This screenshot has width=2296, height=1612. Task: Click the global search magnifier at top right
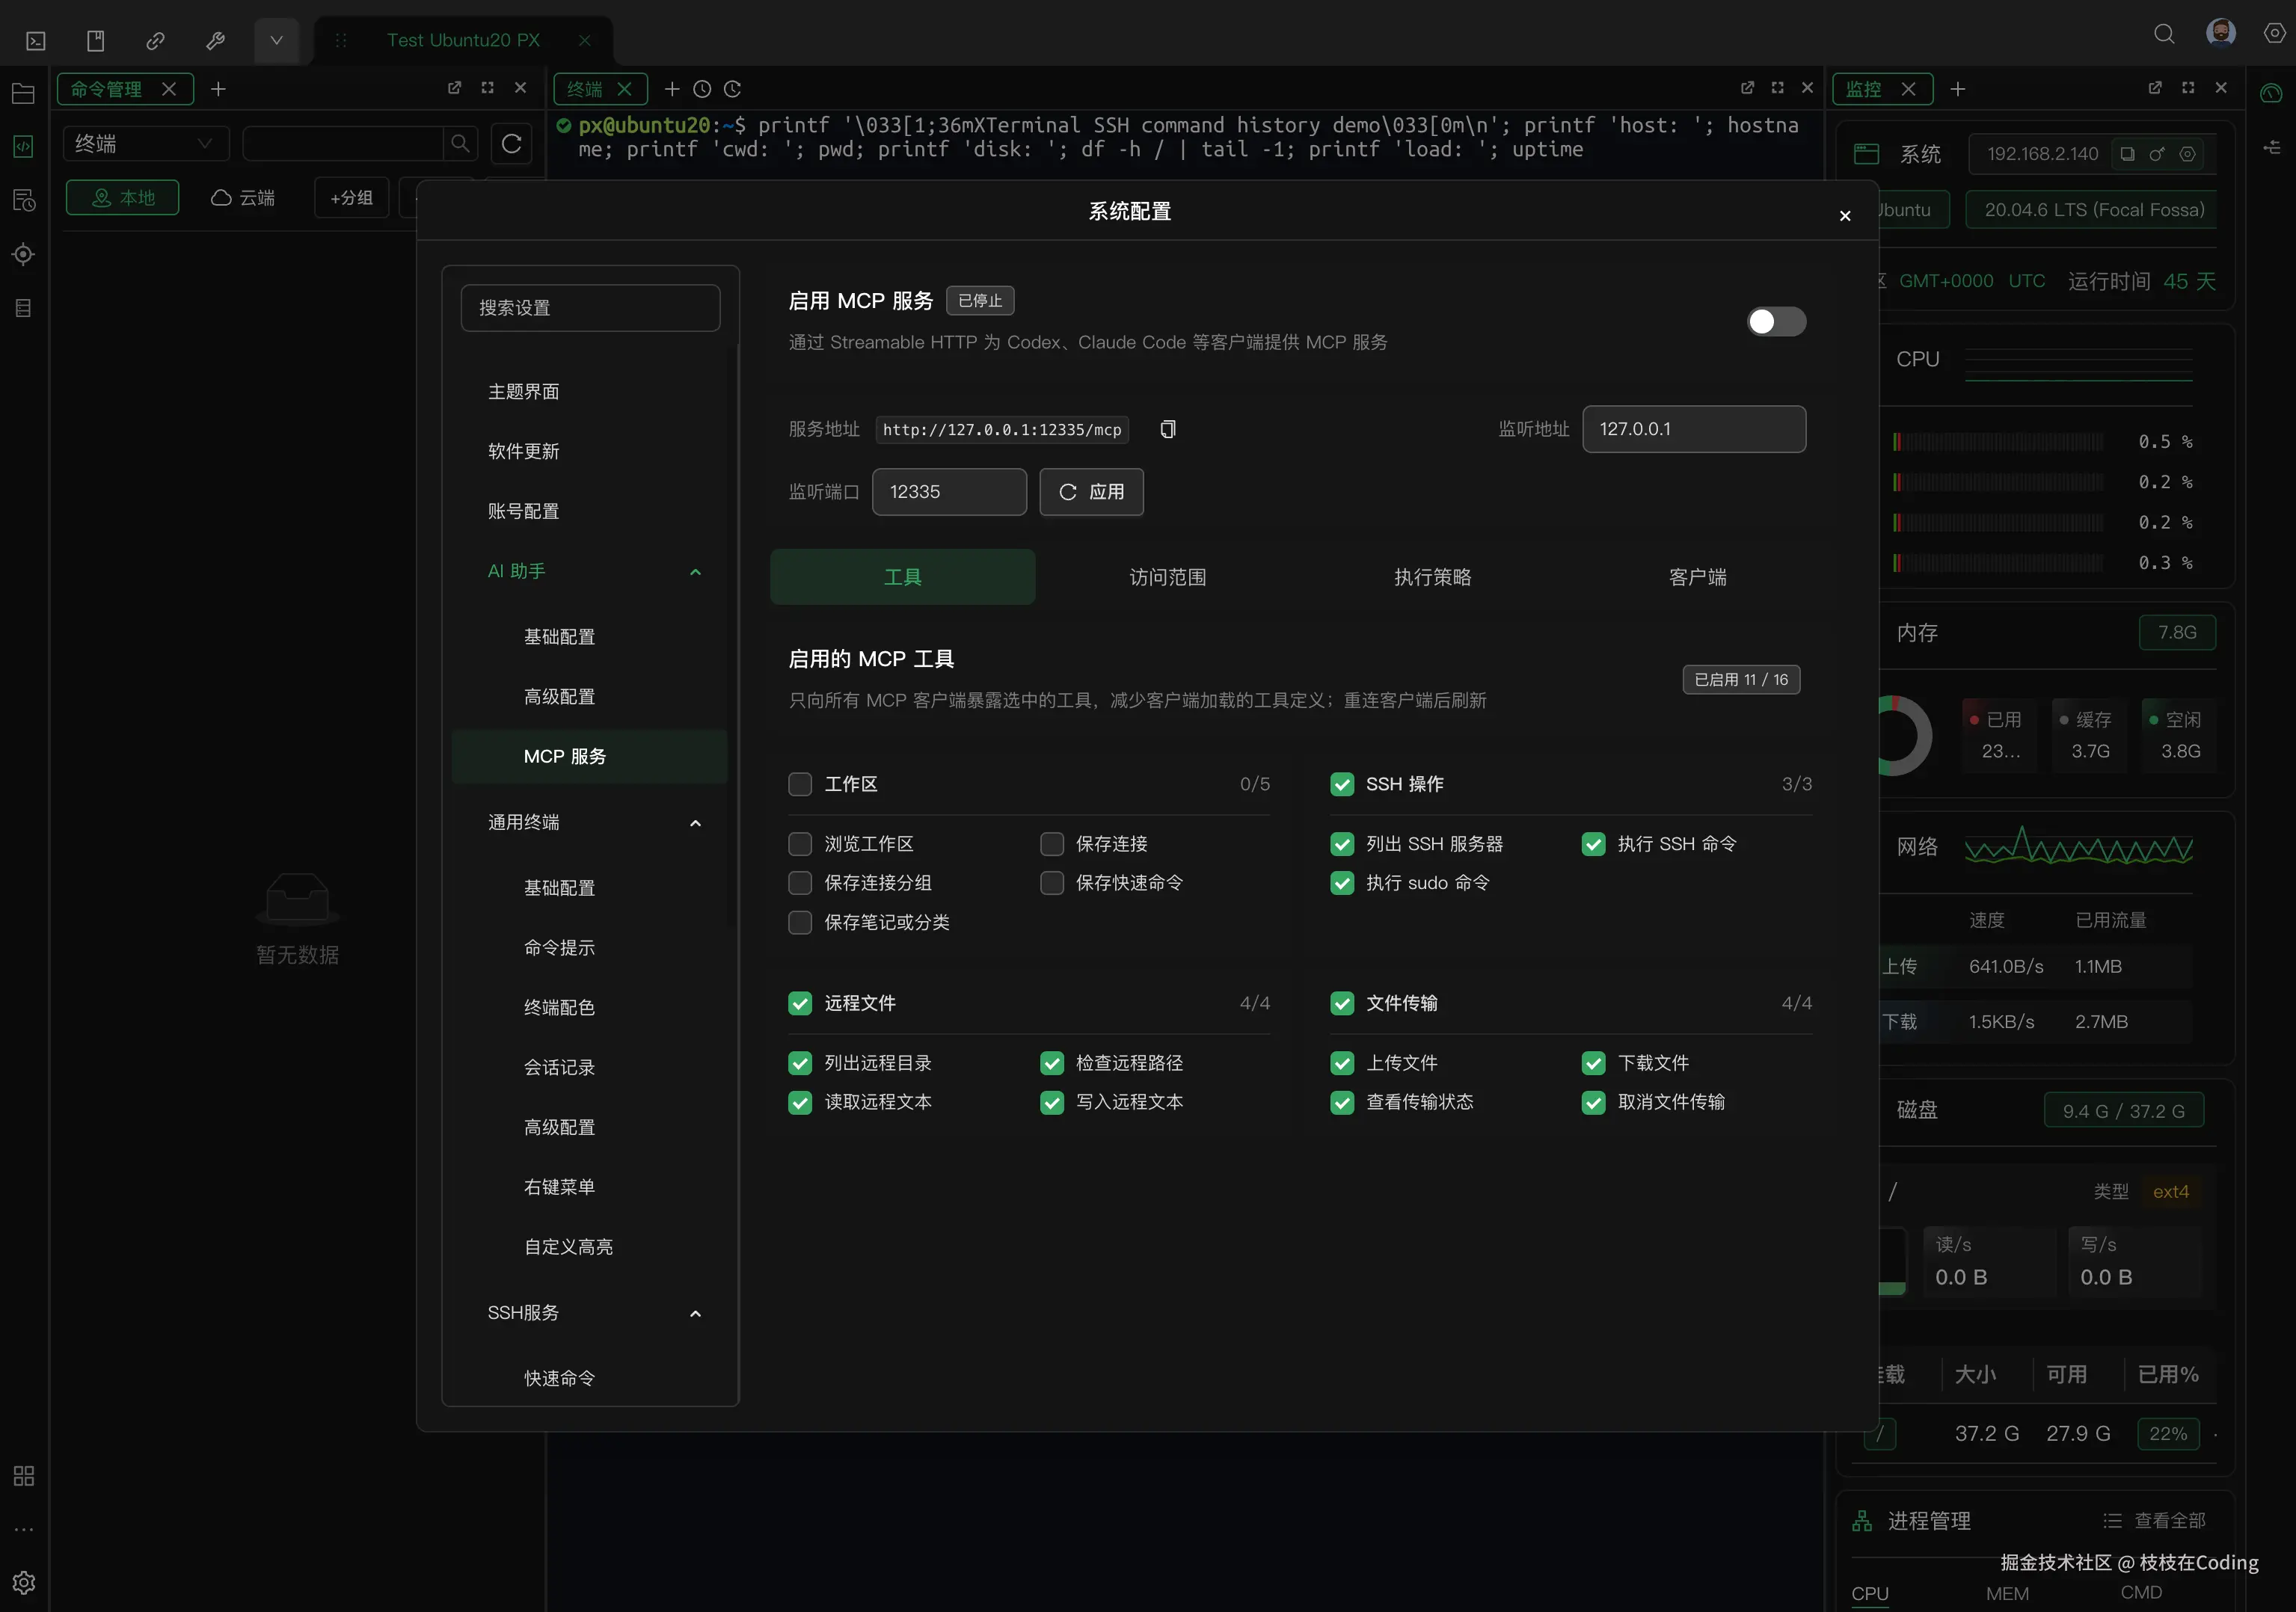point(2164,35)
